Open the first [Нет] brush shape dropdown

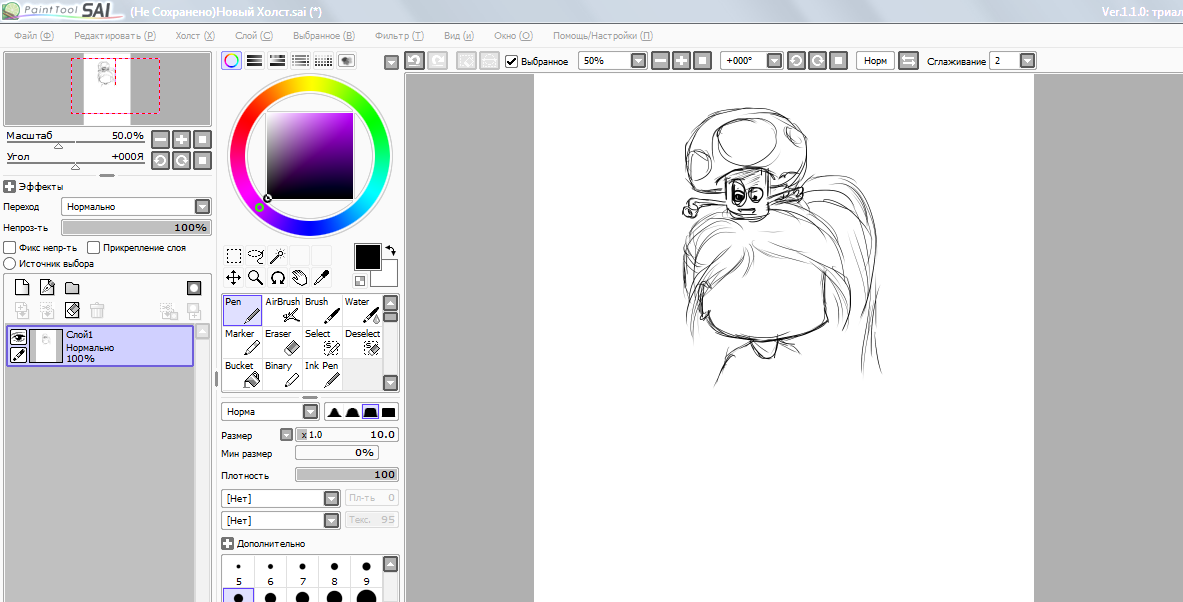(330, 499)
